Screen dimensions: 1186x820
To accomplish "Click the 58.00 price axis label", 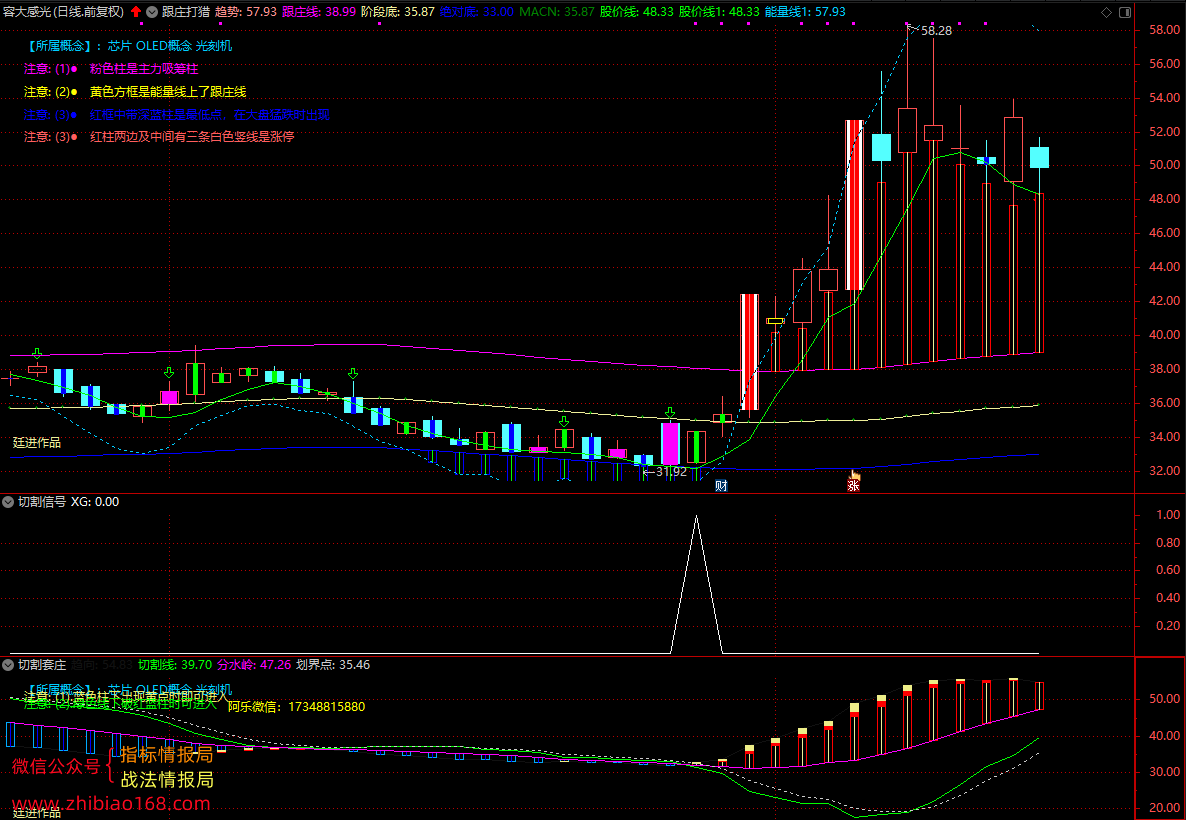I will point(1163,30).
